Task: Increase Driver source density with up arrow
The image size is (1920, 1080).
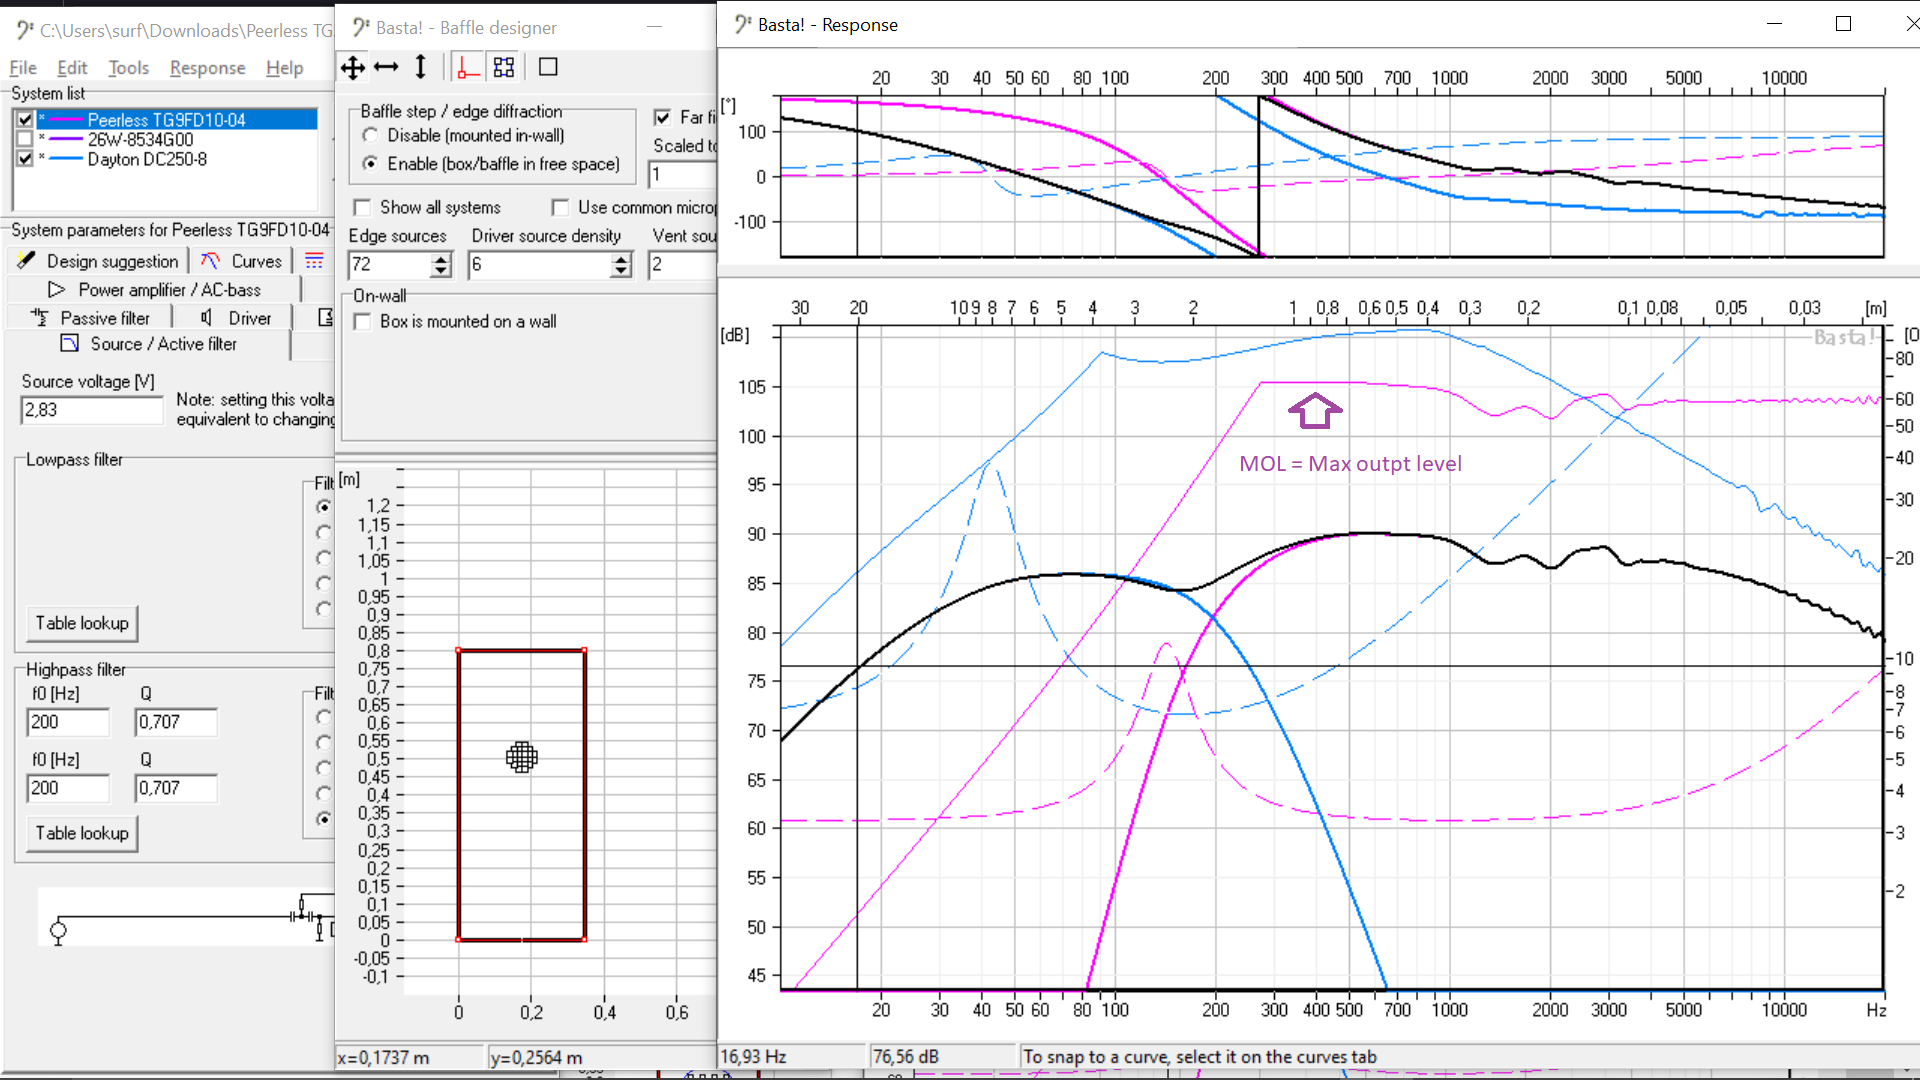Action: pyautogui.click(x=621, y=259)
